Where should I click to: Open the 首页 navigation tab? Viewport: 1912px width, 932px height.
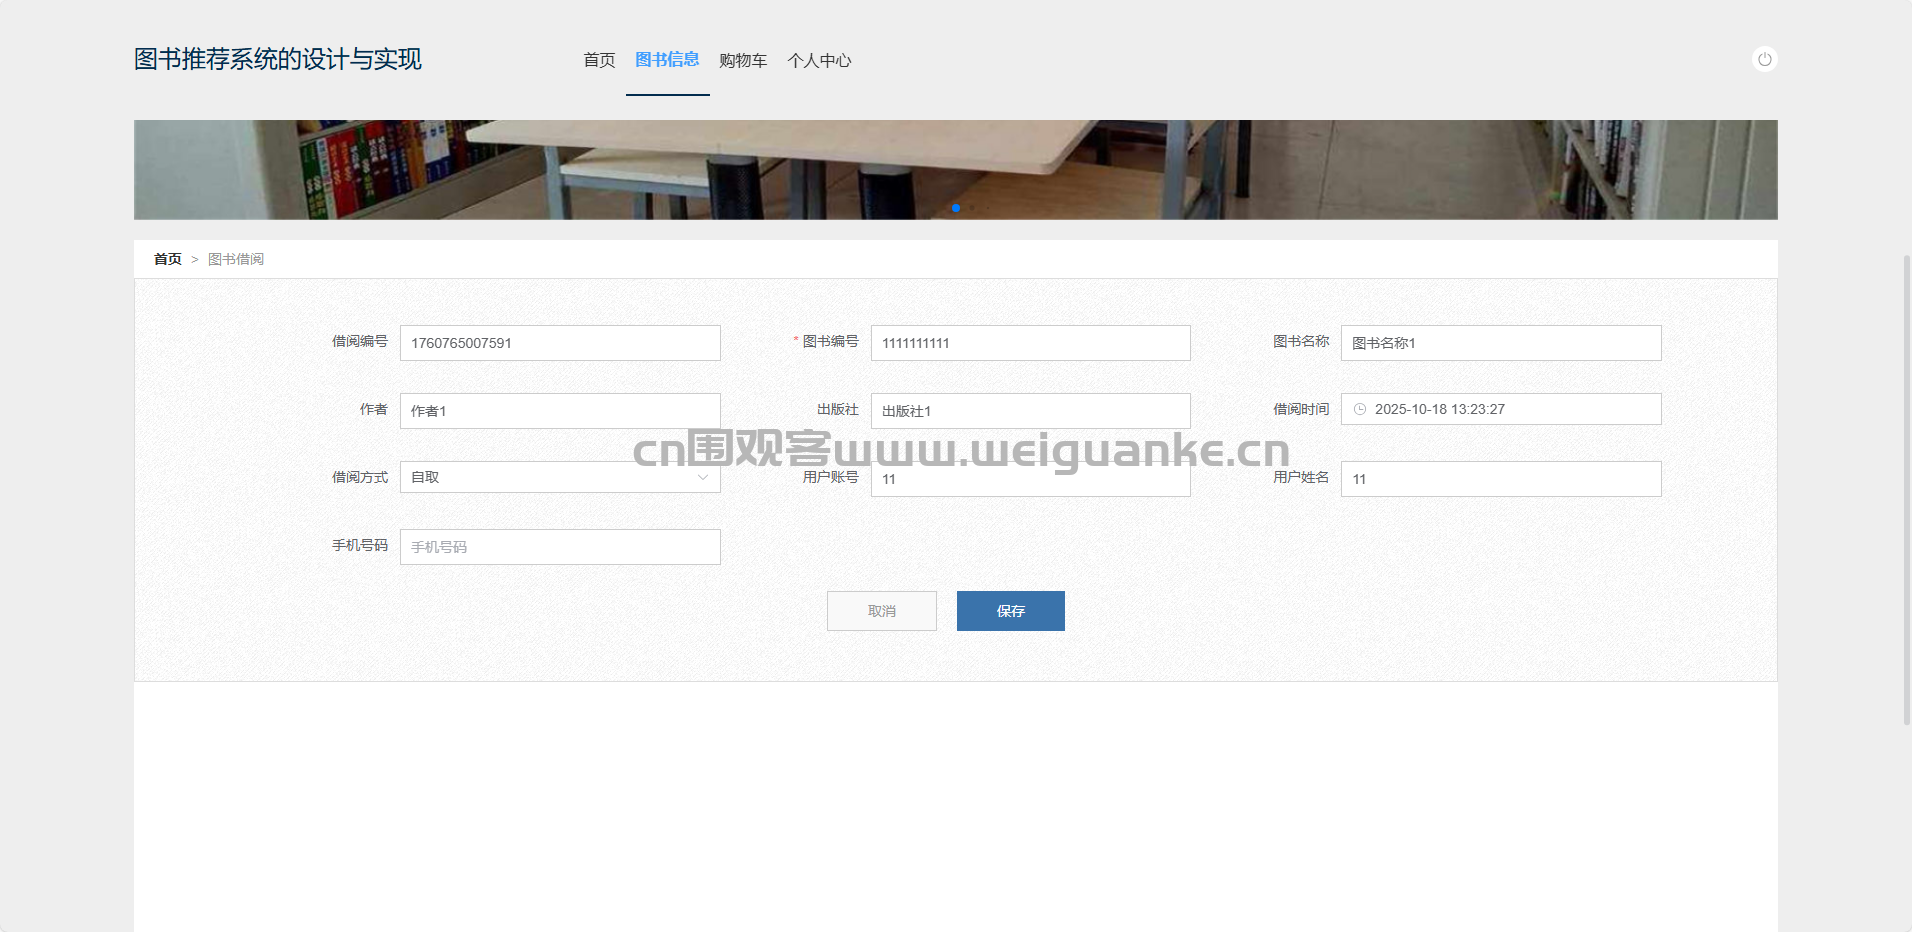point(599,61)
